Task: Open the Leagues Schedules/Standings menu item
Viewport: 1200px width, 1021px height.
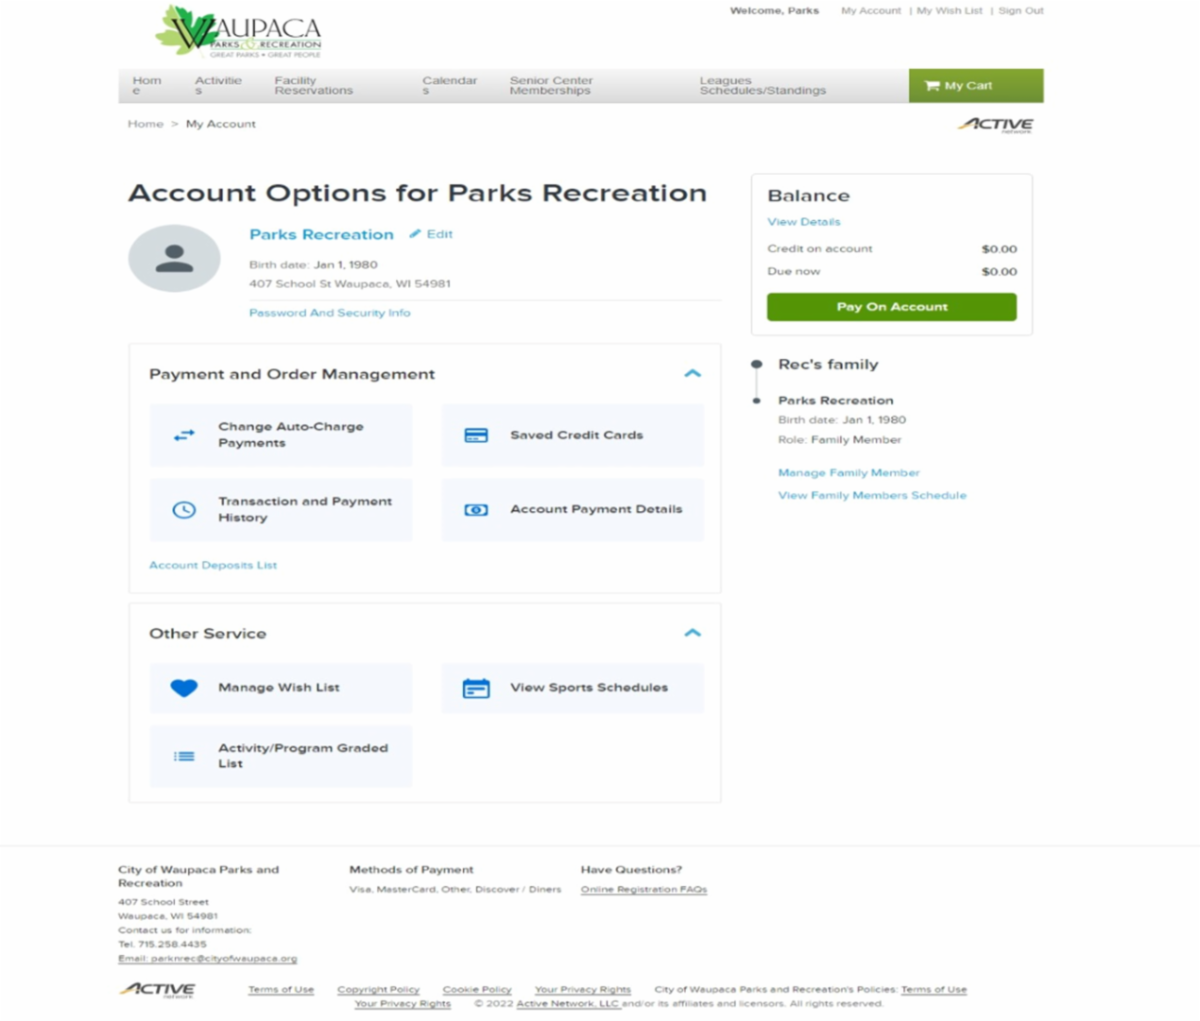Action: pyautogui.click(x=762, y=86)
